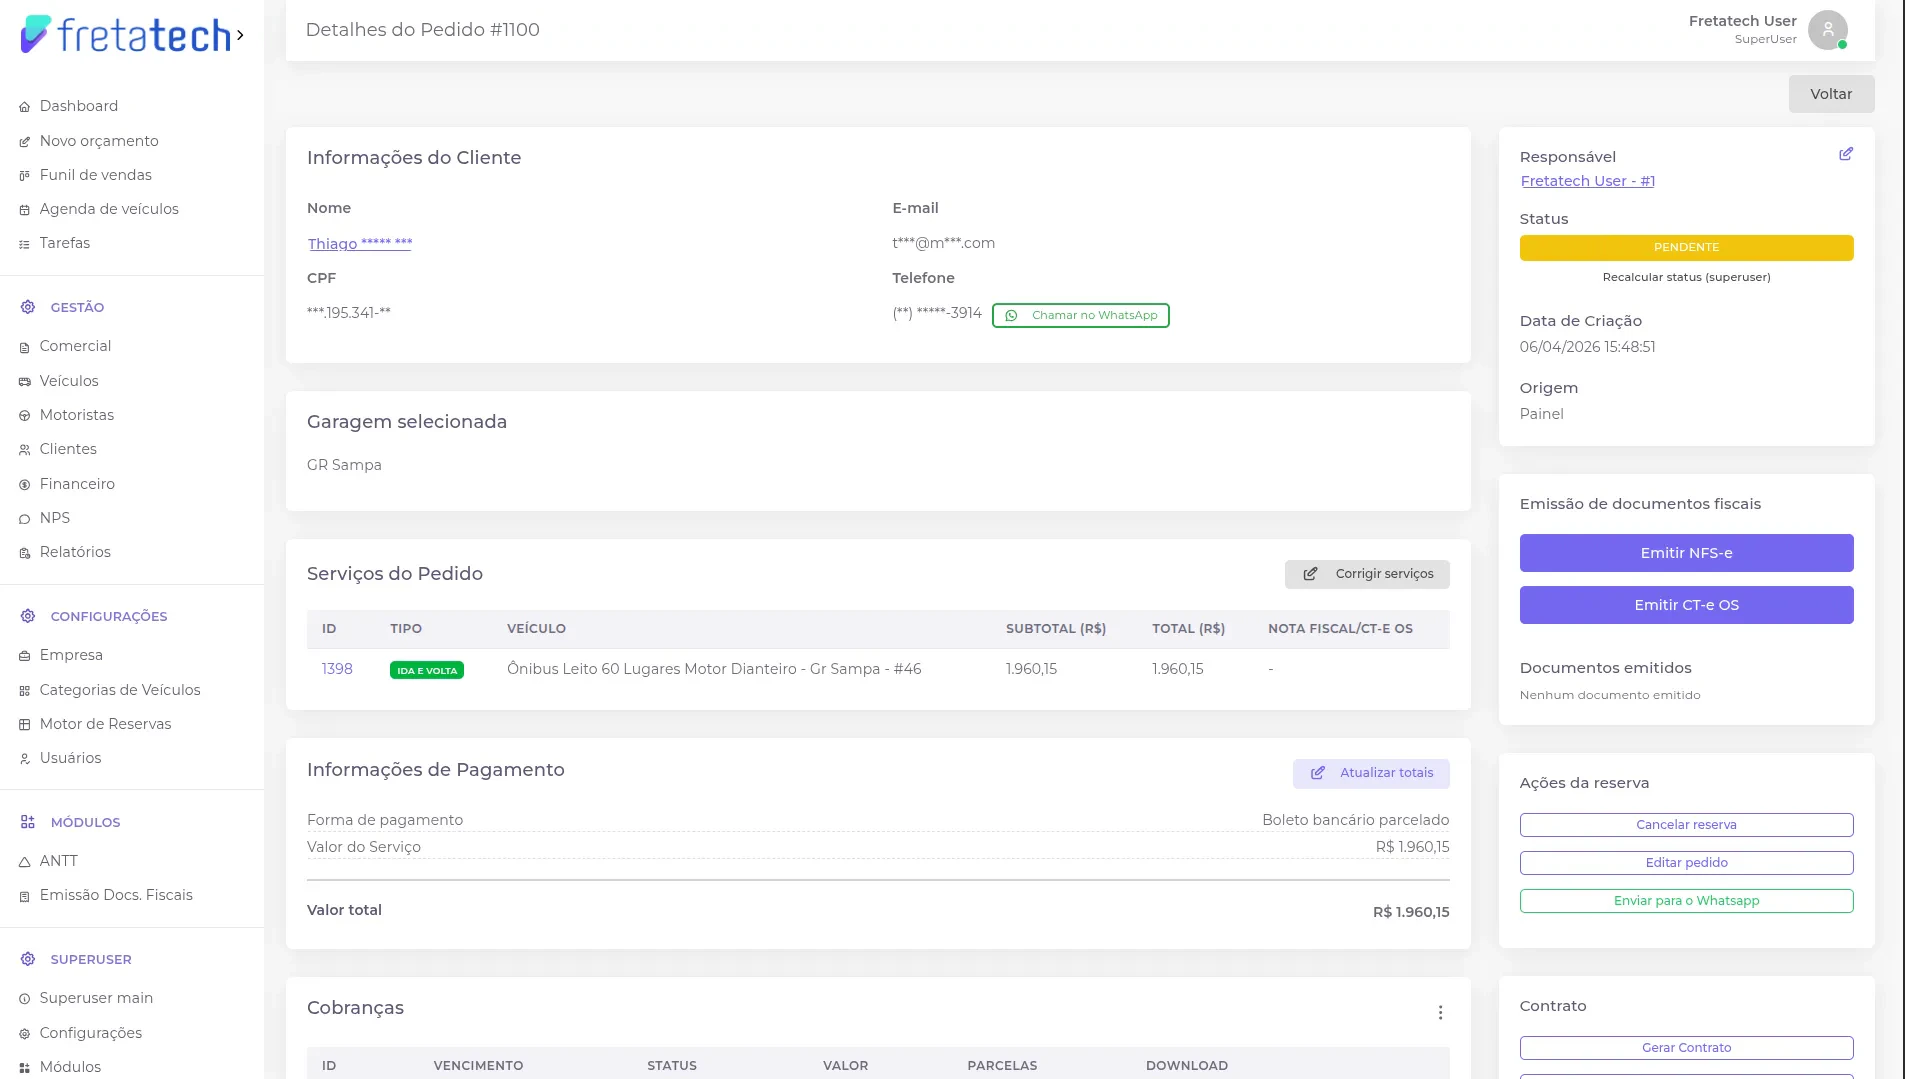Collapse sidebar with chevron next to logo
Image resolution: width=1905 pixels, height=1079 pixels.
[x=240, y=35]
